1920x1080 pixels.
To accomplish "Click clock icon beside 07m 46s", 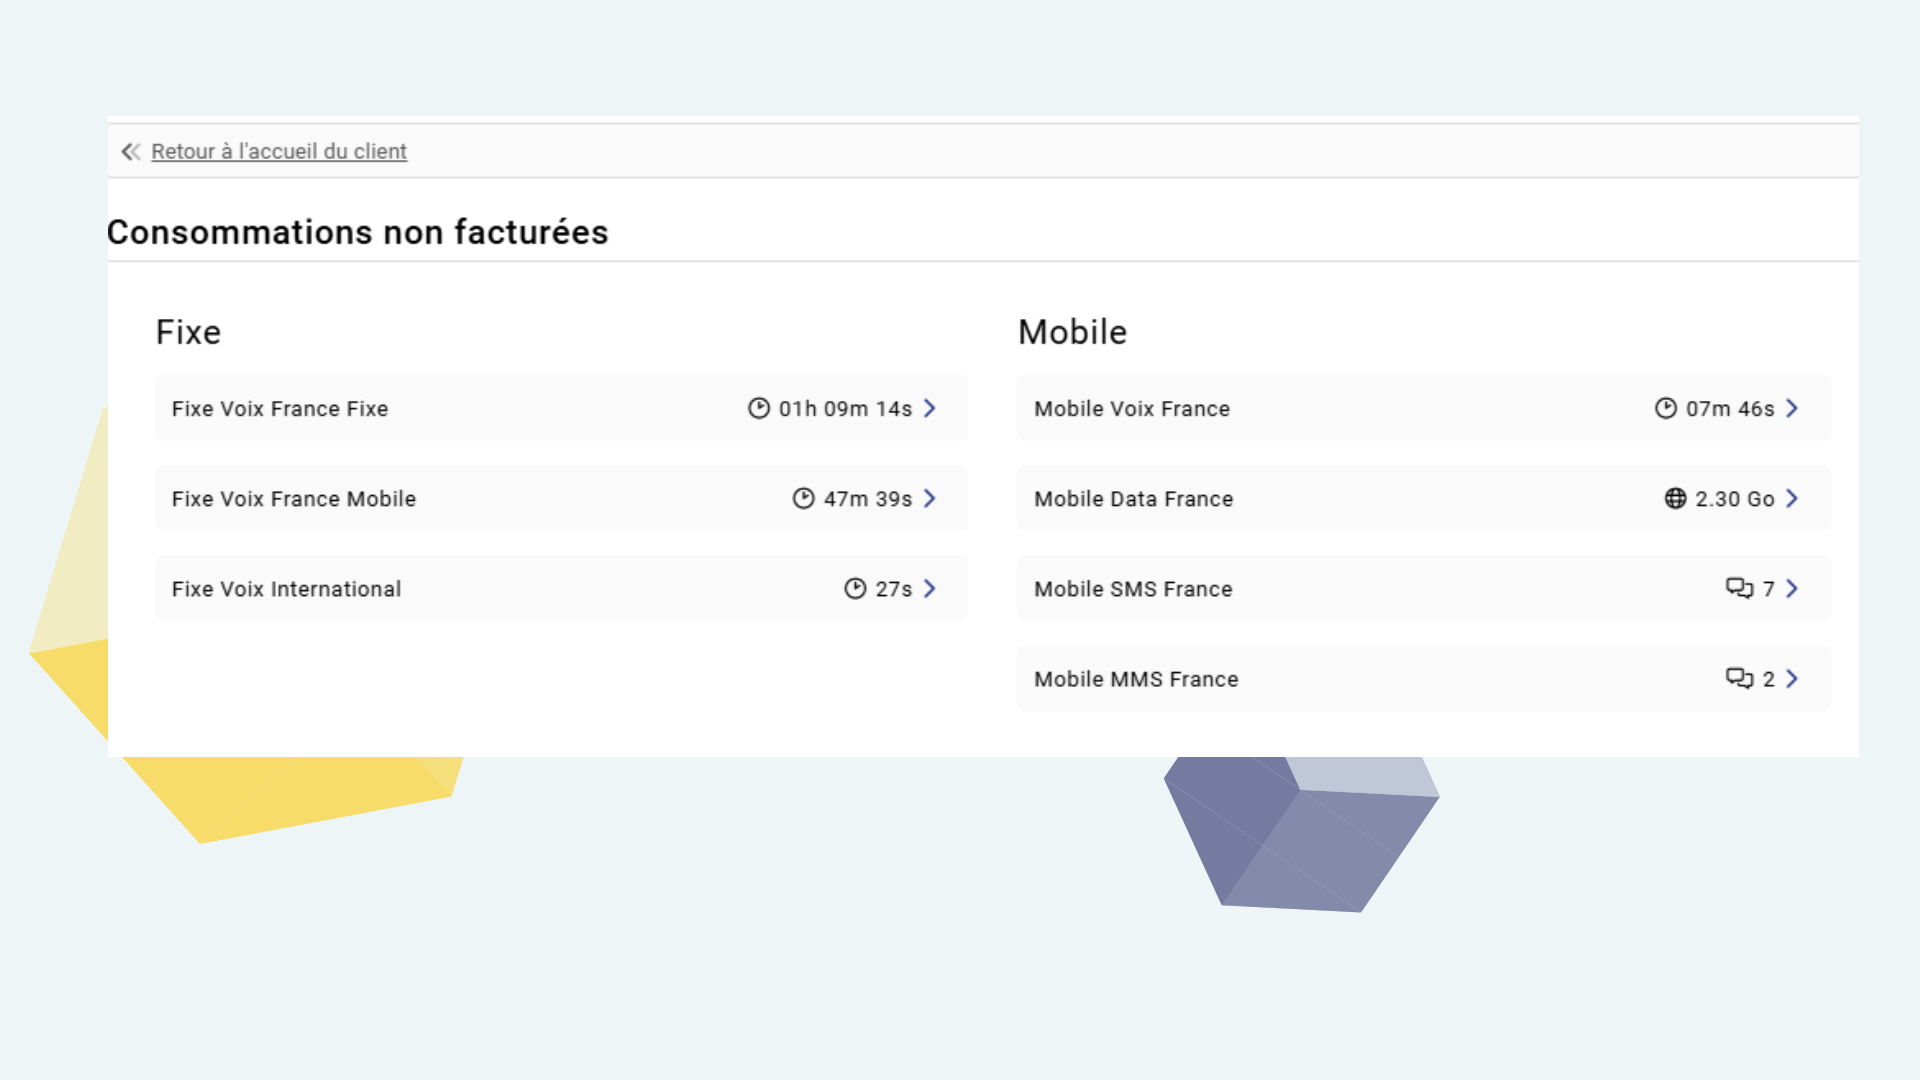I will point(1666,408).
